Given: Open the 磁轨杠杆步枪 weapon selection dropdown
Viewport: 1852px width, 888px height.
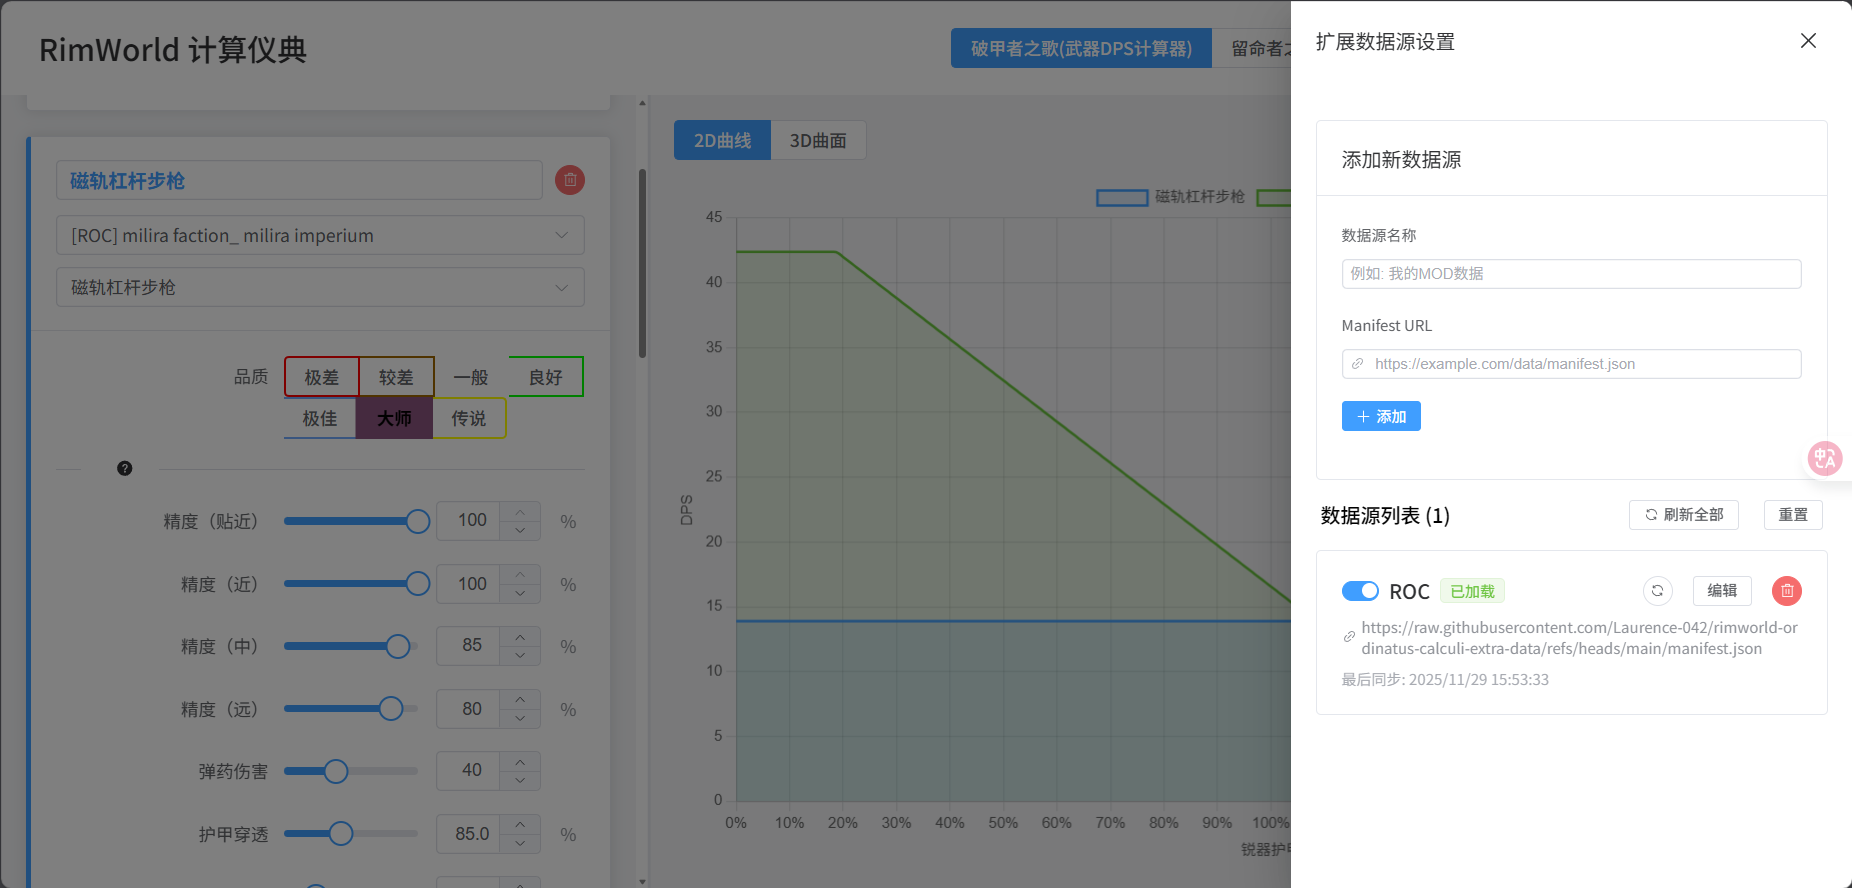Looking at the screenshot, I should [320, 287].
